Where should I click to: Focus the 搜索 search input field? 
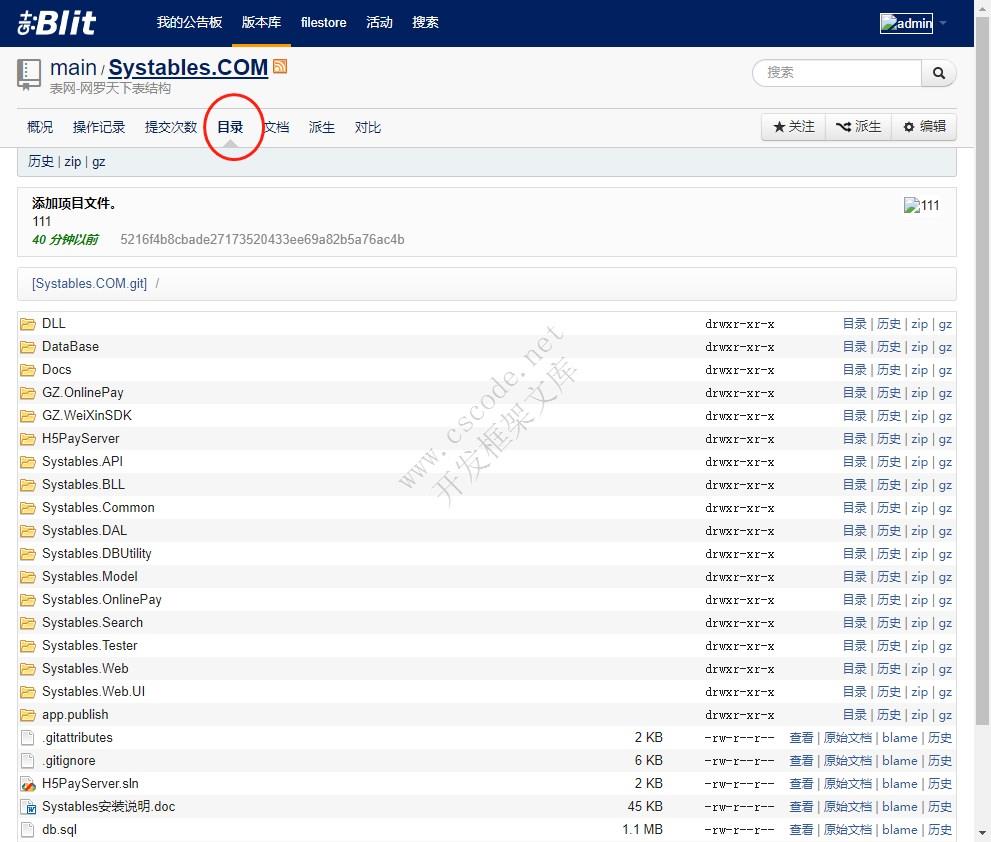[x=836, y=73]
